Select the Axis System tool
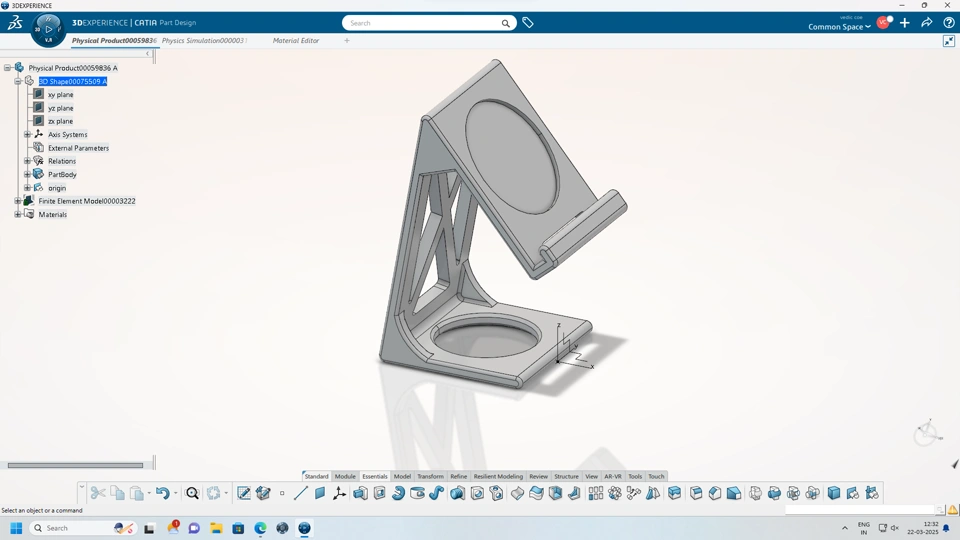The height and width of the screenshot is (540, 960). pyautogui.click(x=339, y=493)
